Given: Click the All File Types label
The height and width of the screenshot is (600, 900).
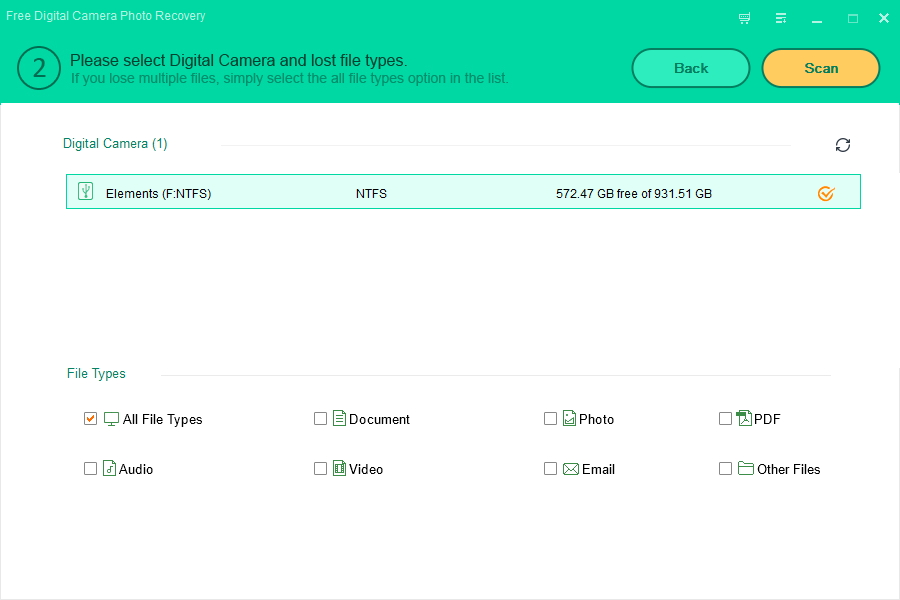Looking at the screenshot, I should 162,420.
